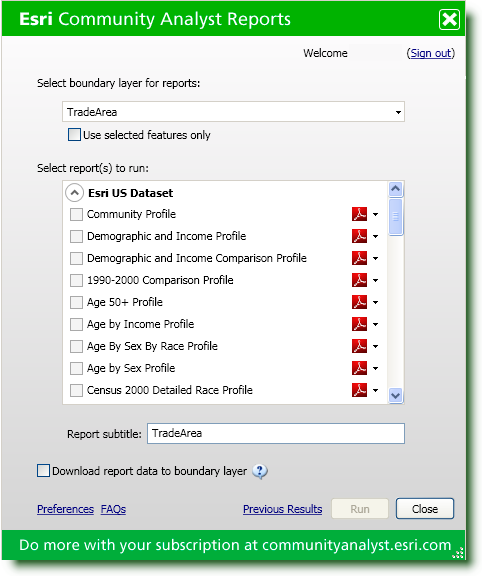Click the Sign out link

coord(431,53)
